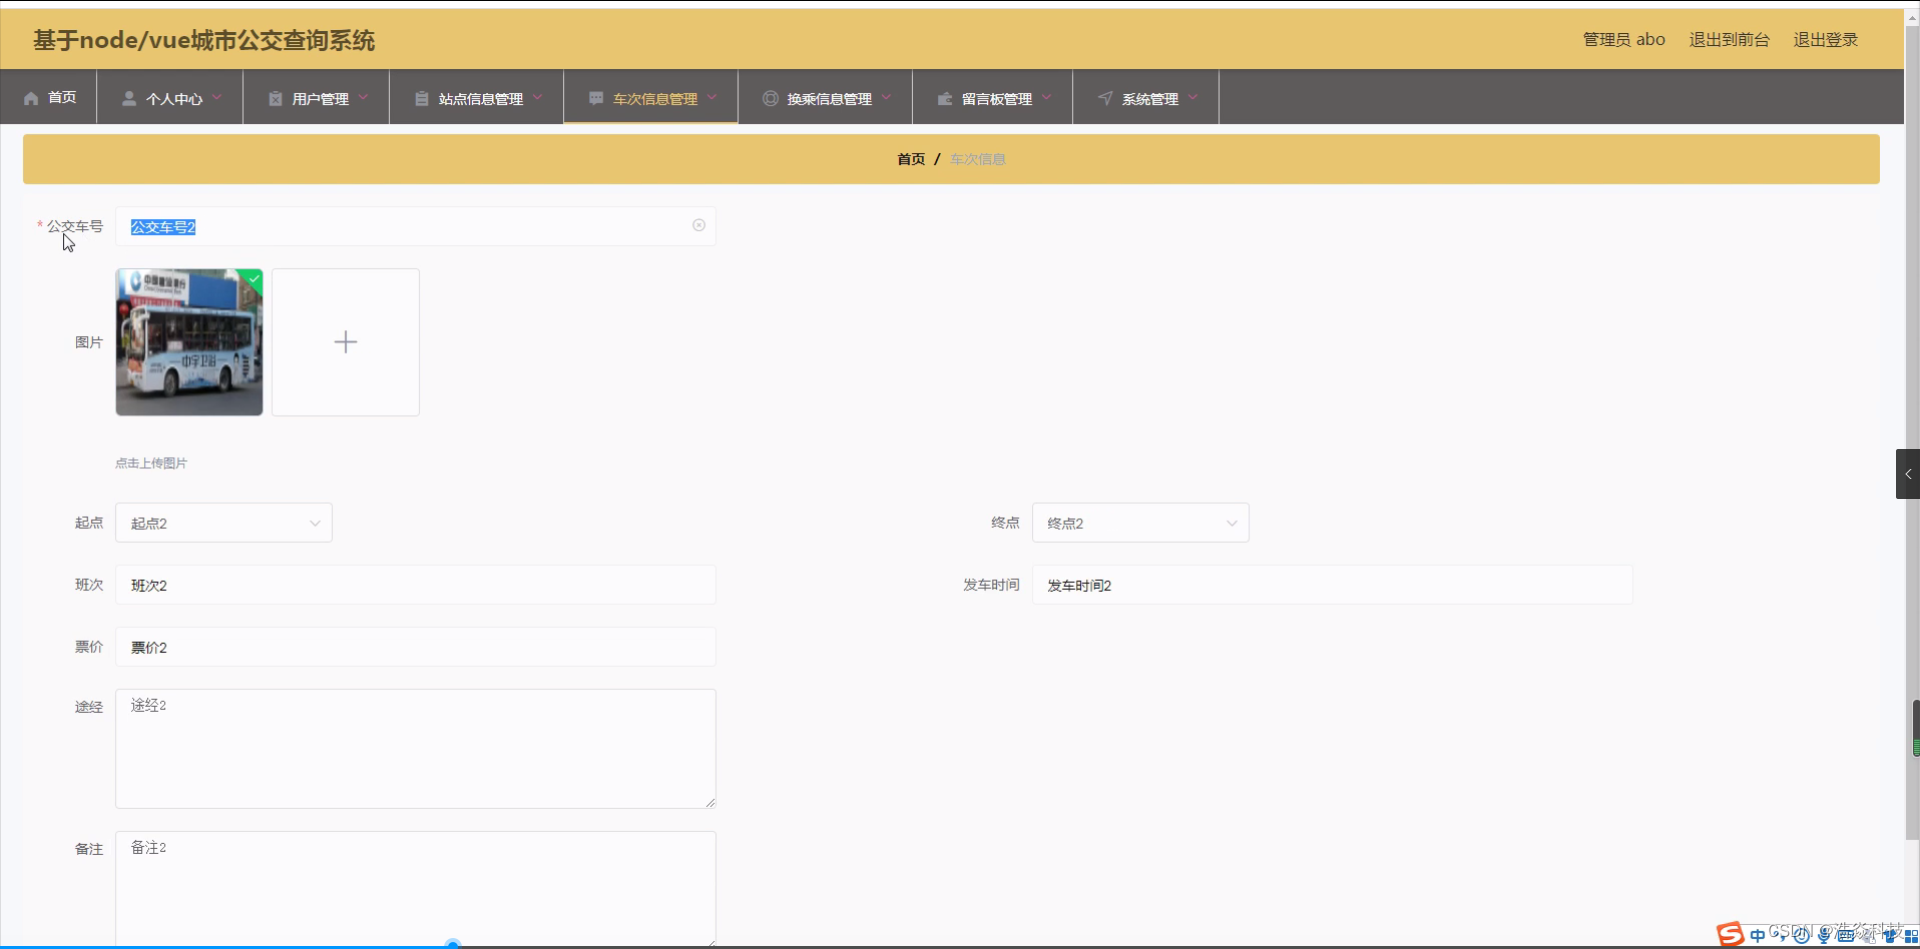Click the green checkmark on bus photo

pyautogui.click(x=253, y=278)
